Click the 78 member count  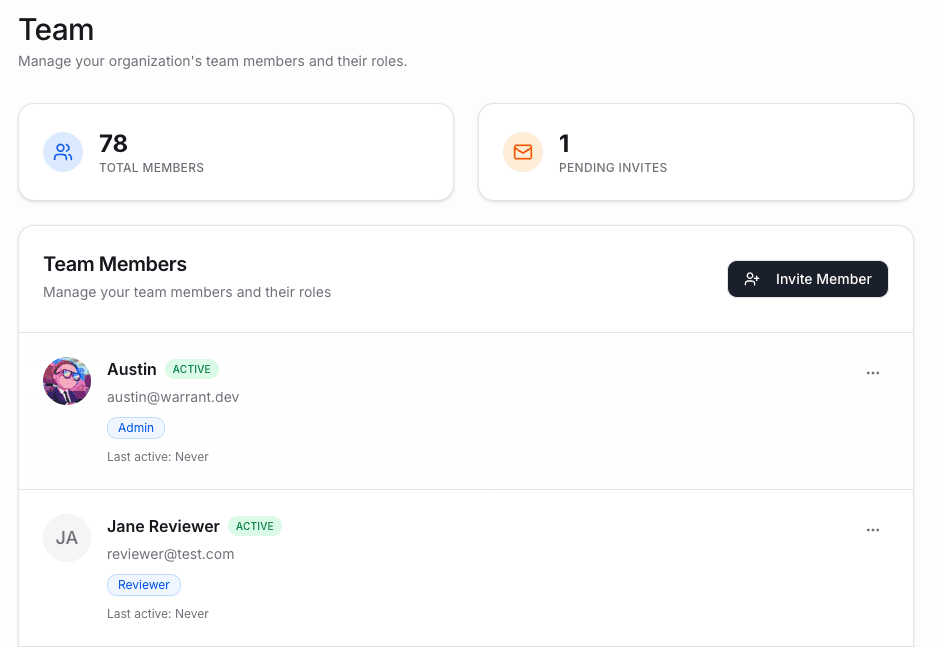113,143
